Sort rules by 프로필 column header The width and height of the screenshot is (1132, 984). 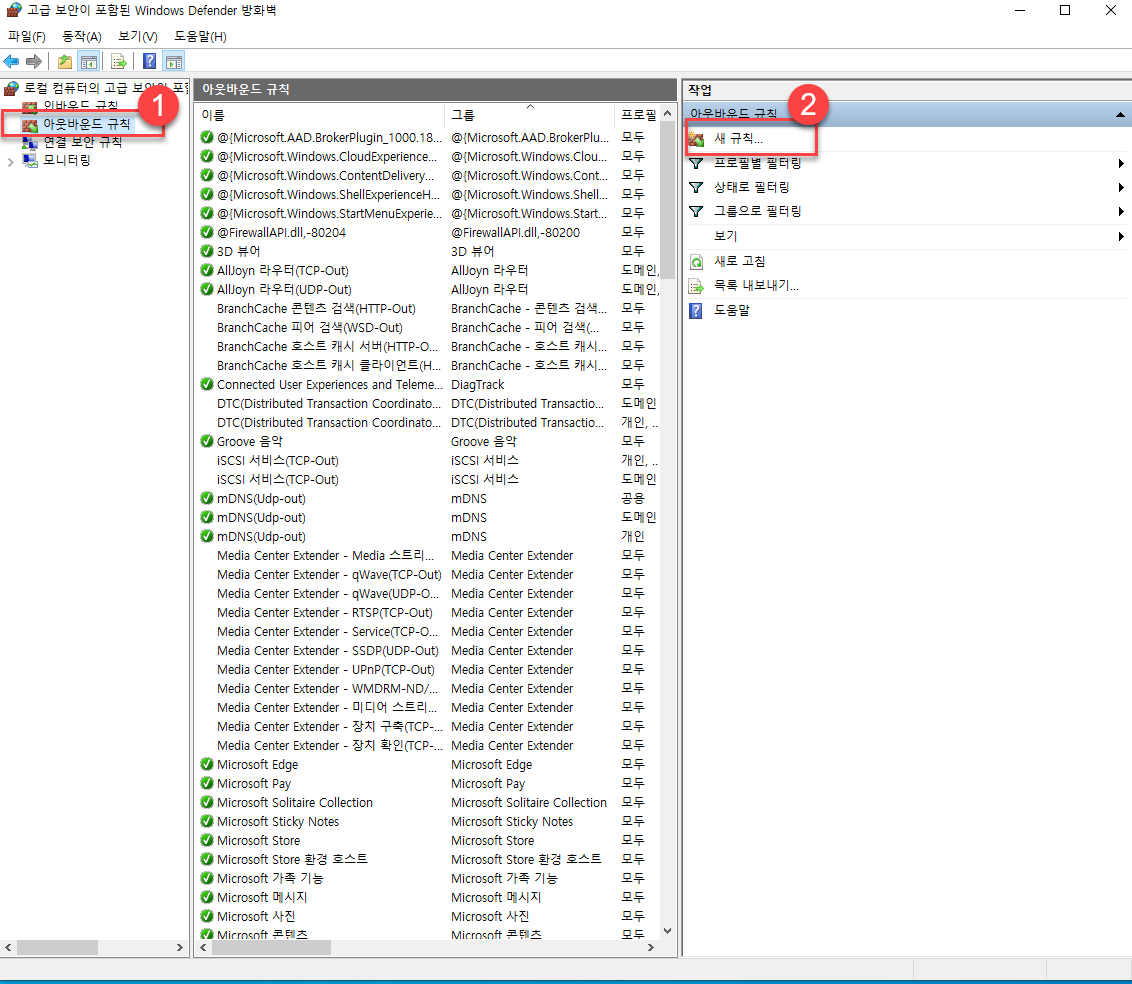[x=637, y=115]
